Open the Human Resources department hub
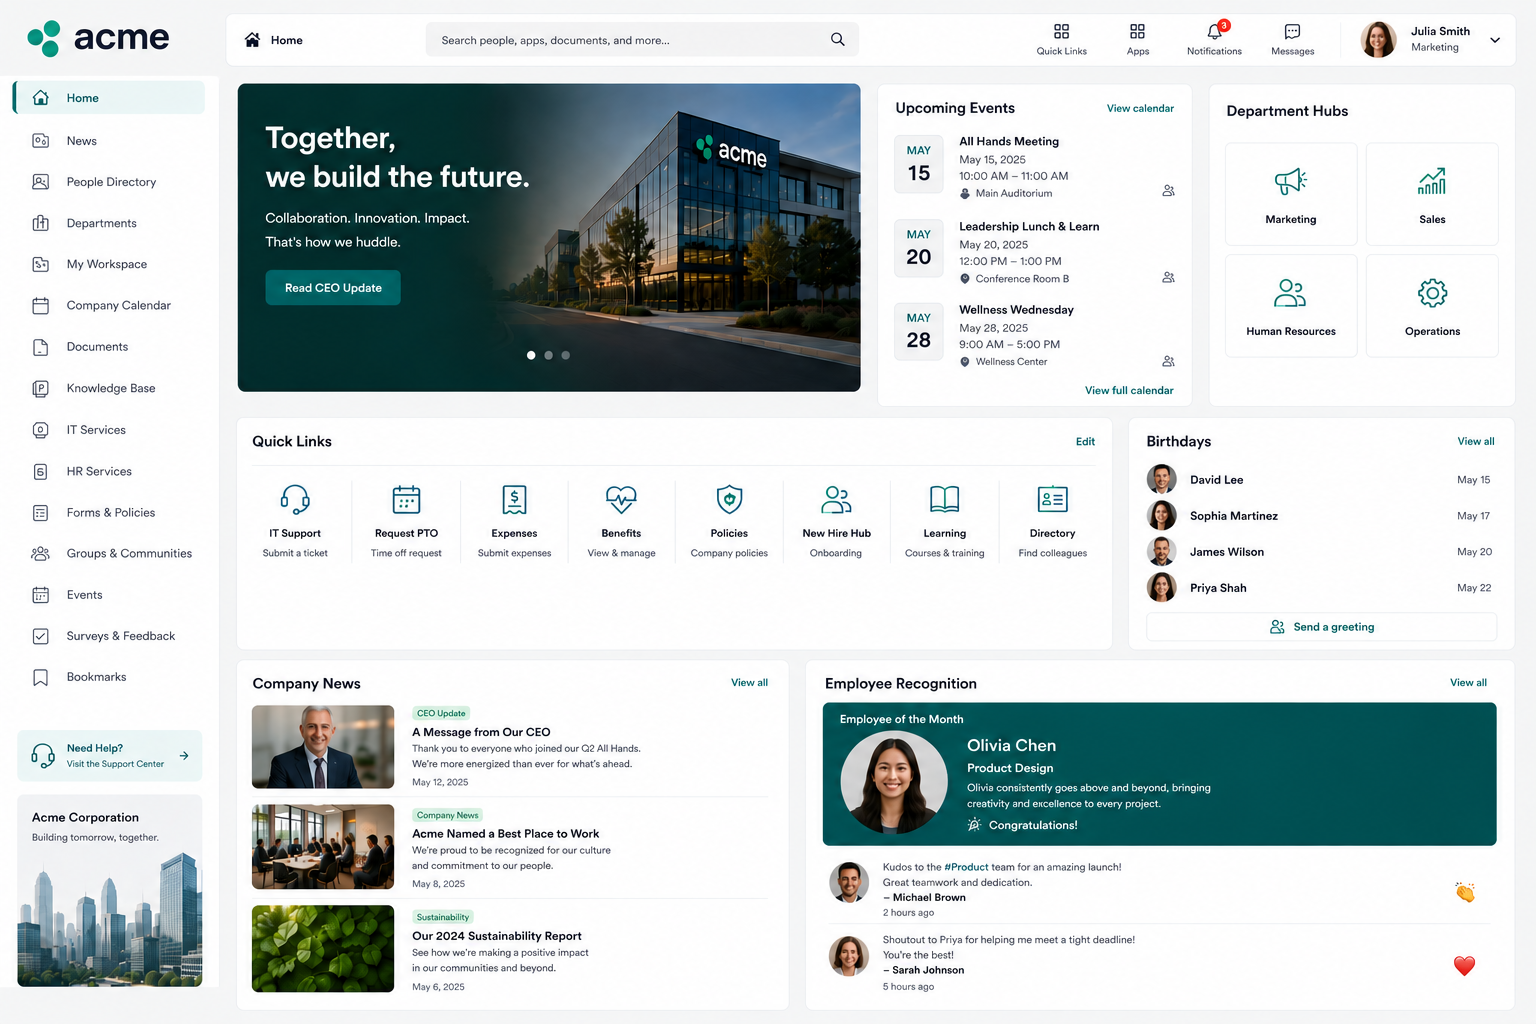The width and height of the screenshot is (1536, 1024). (1291, 305)
